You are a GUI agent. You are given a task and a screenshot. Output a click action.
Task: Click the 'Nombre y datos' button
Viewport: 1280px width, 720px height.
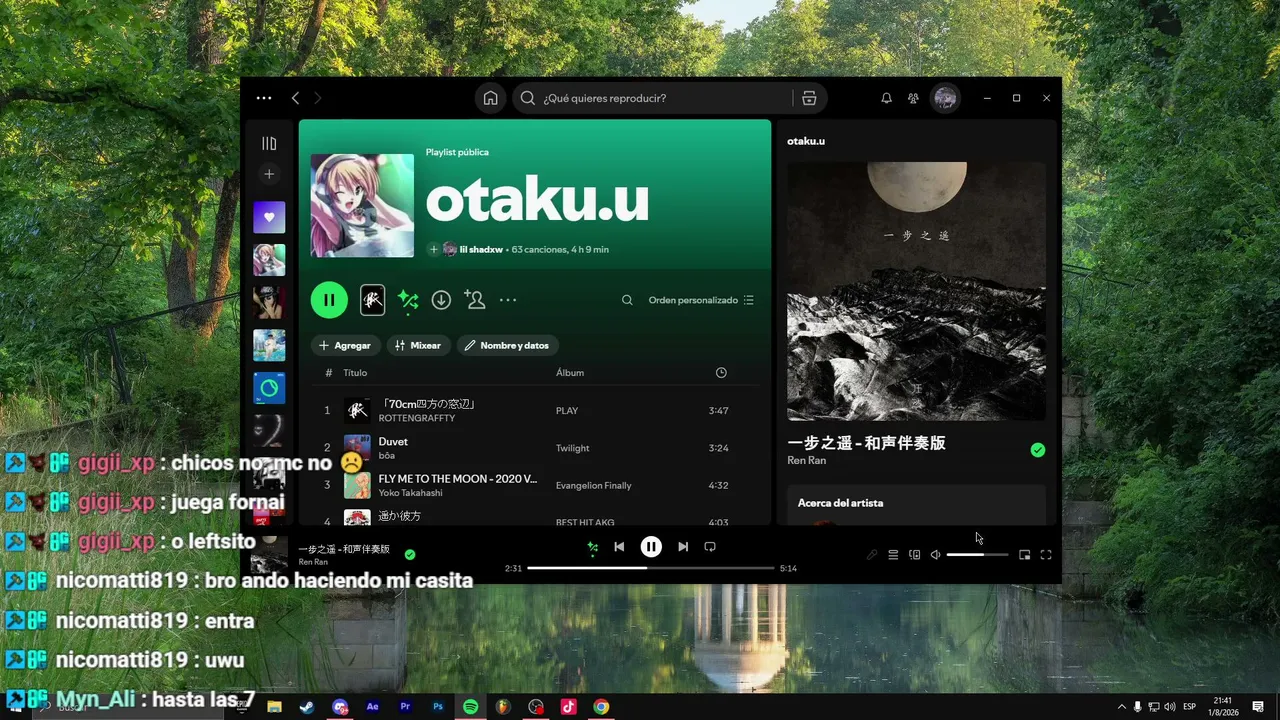(507, 345)
